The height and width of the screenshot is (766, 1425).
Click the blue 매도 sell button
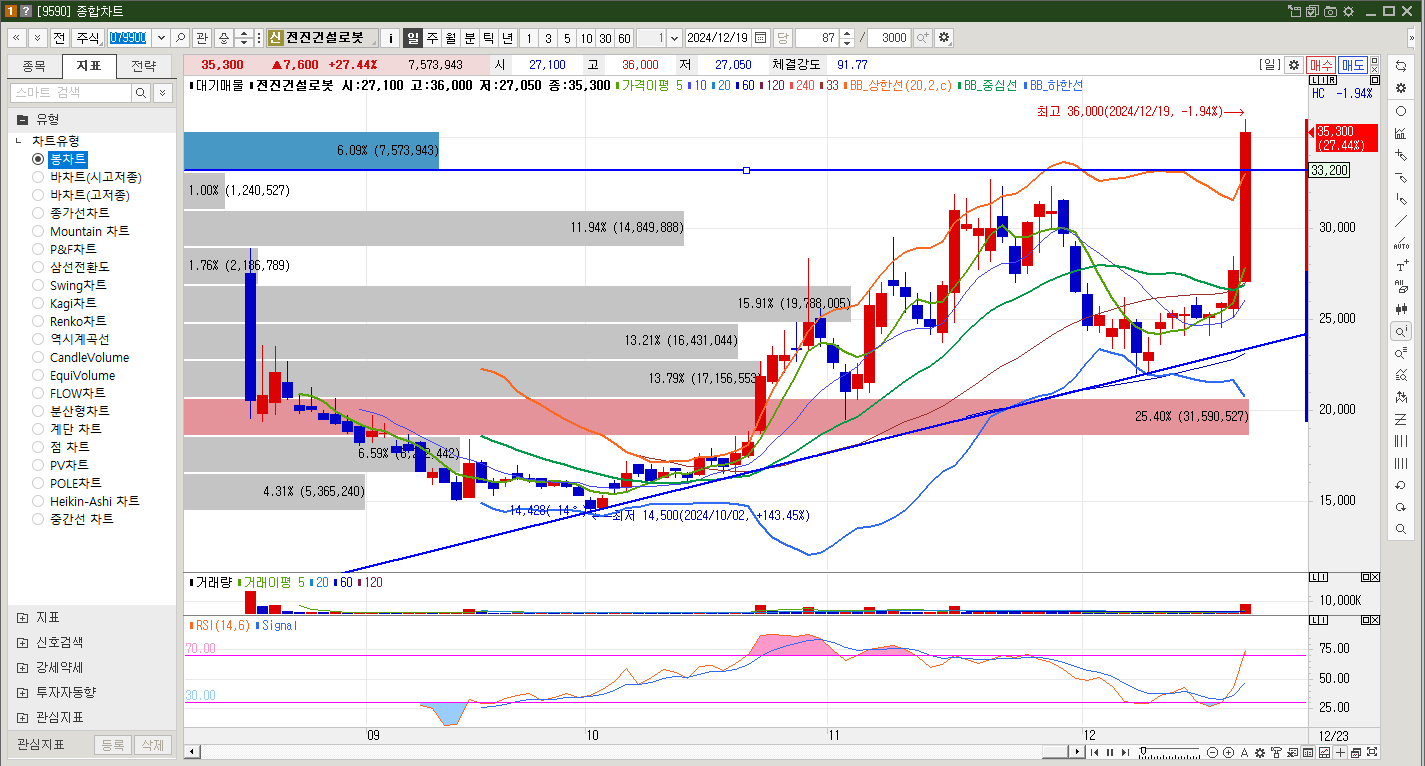pos(1353,65)
